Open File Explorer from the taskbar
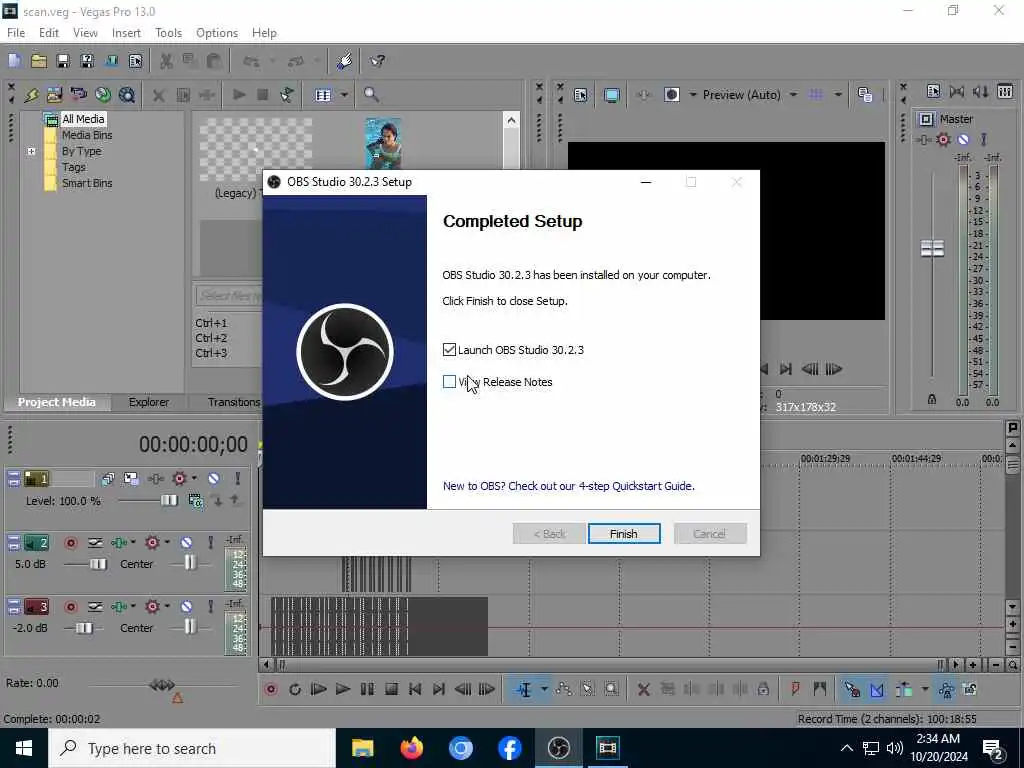This screenshot has height=768, width=1024. (362, 748)
